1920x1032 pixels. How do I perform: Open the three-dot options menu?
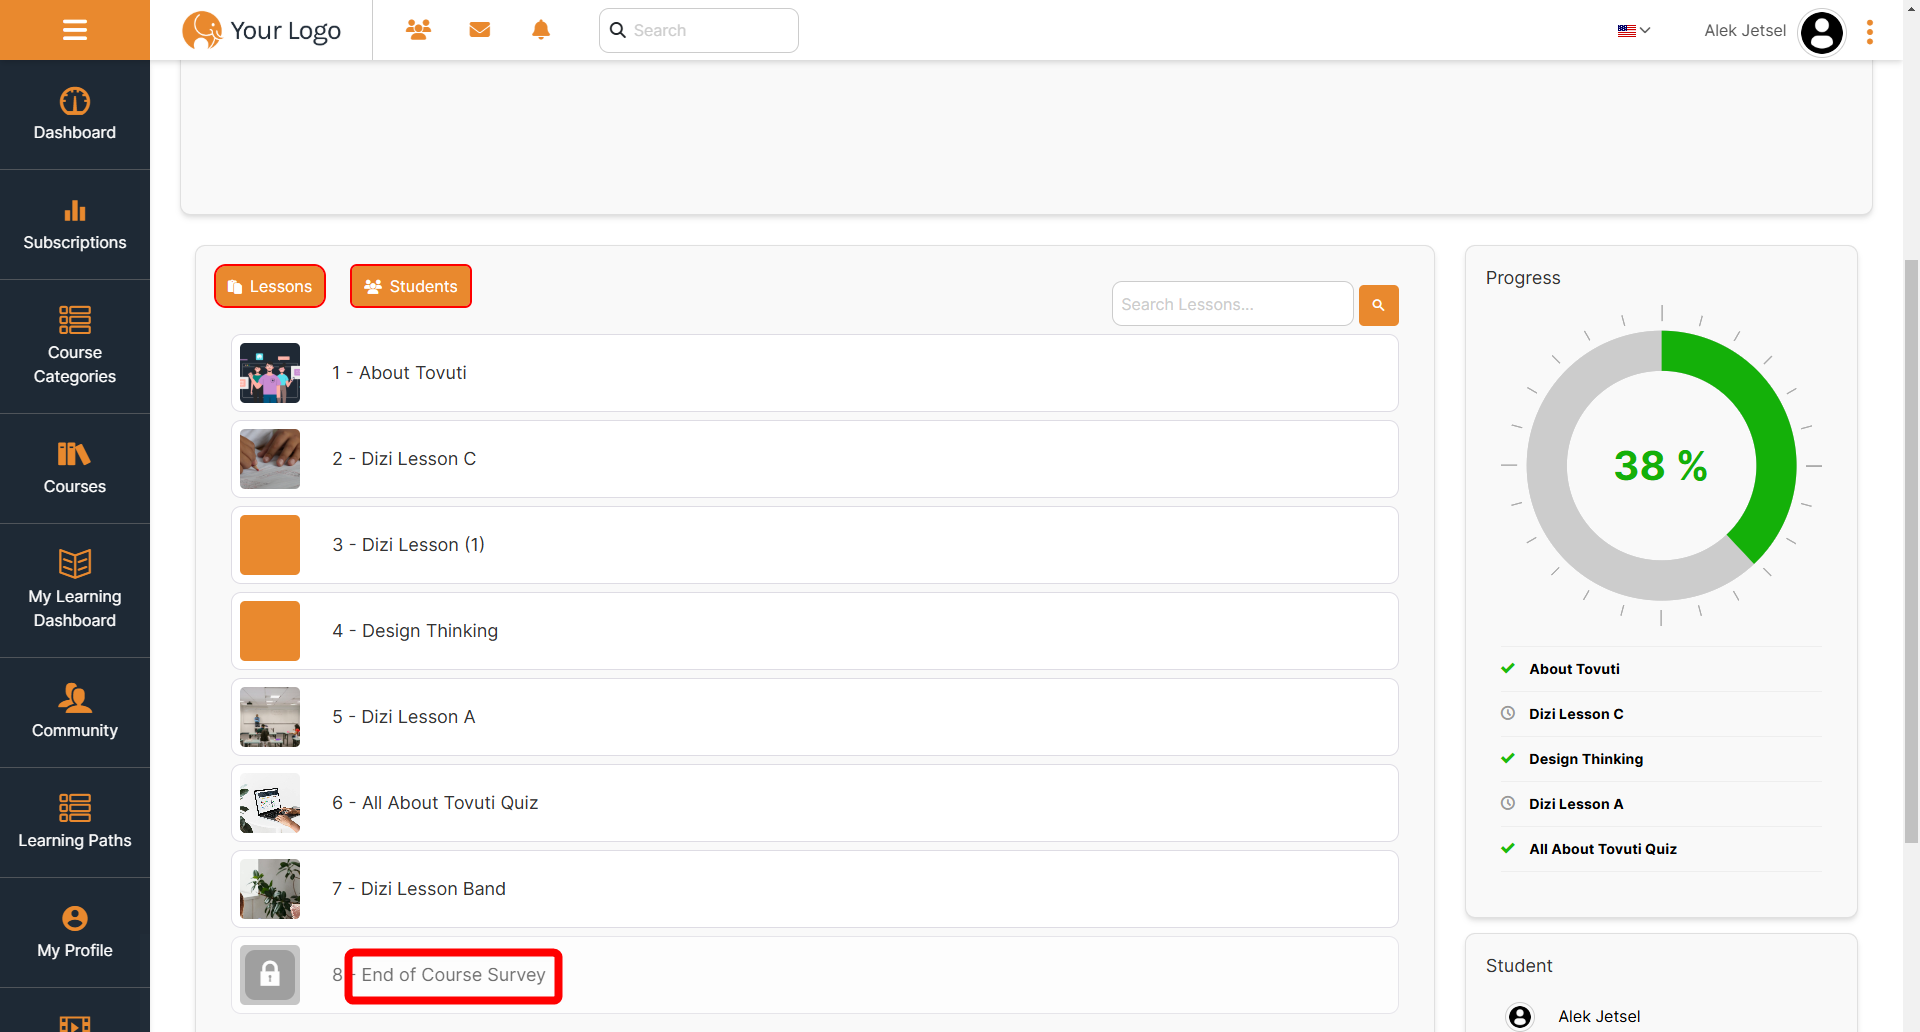coord(1869,32)
